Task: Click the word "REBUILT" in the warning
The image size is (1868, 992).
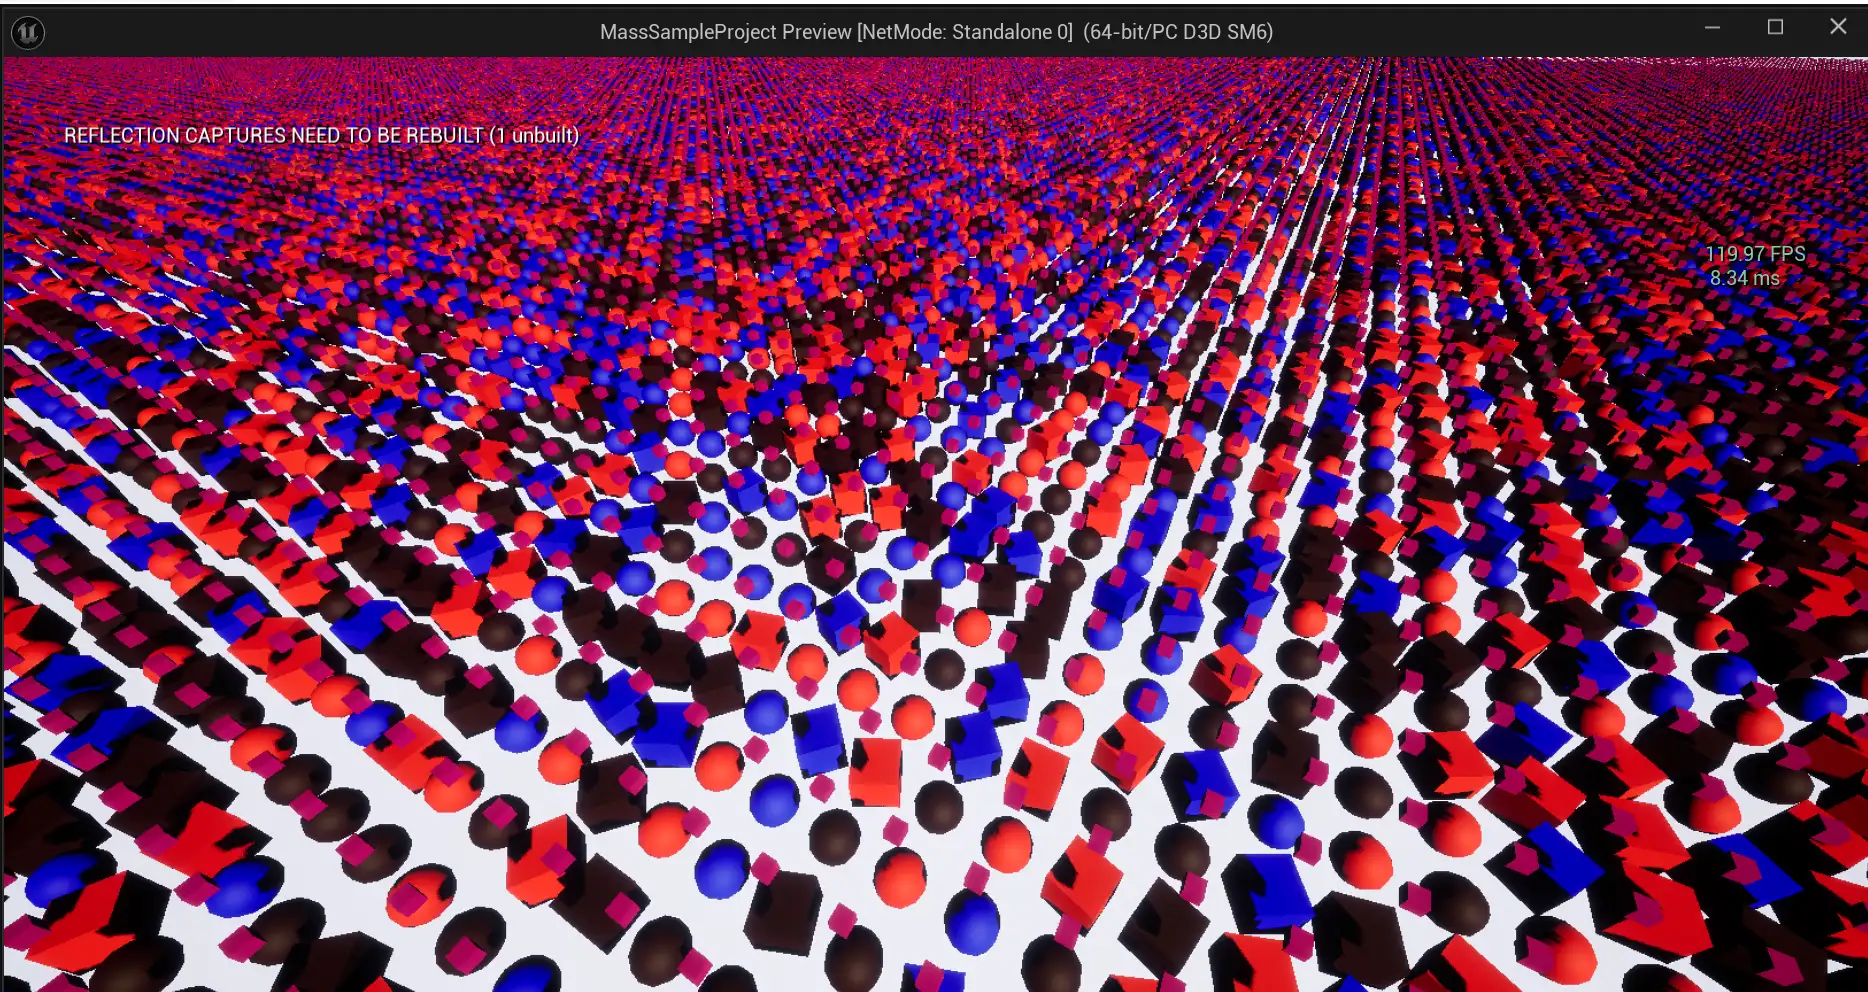Action: pos(442,135)
